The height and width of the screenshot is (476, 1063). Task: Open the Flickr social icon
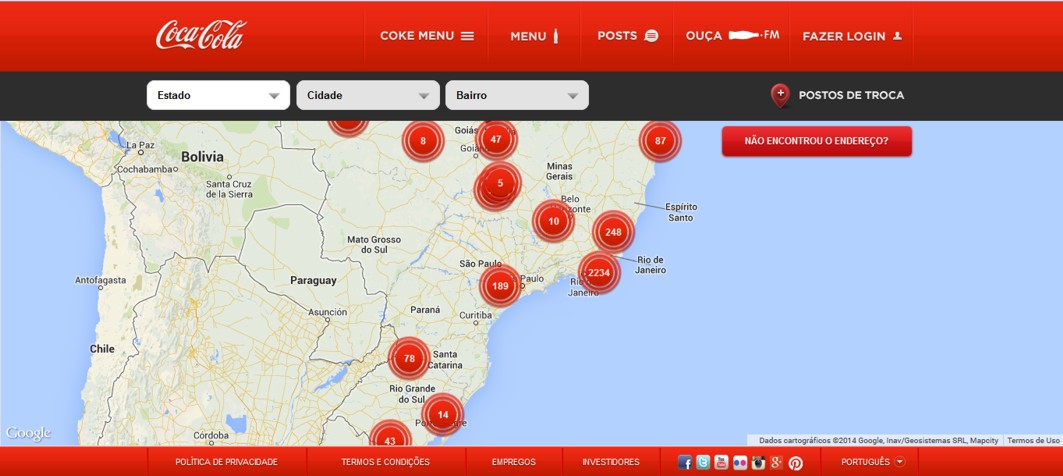(x=740, y=462)
